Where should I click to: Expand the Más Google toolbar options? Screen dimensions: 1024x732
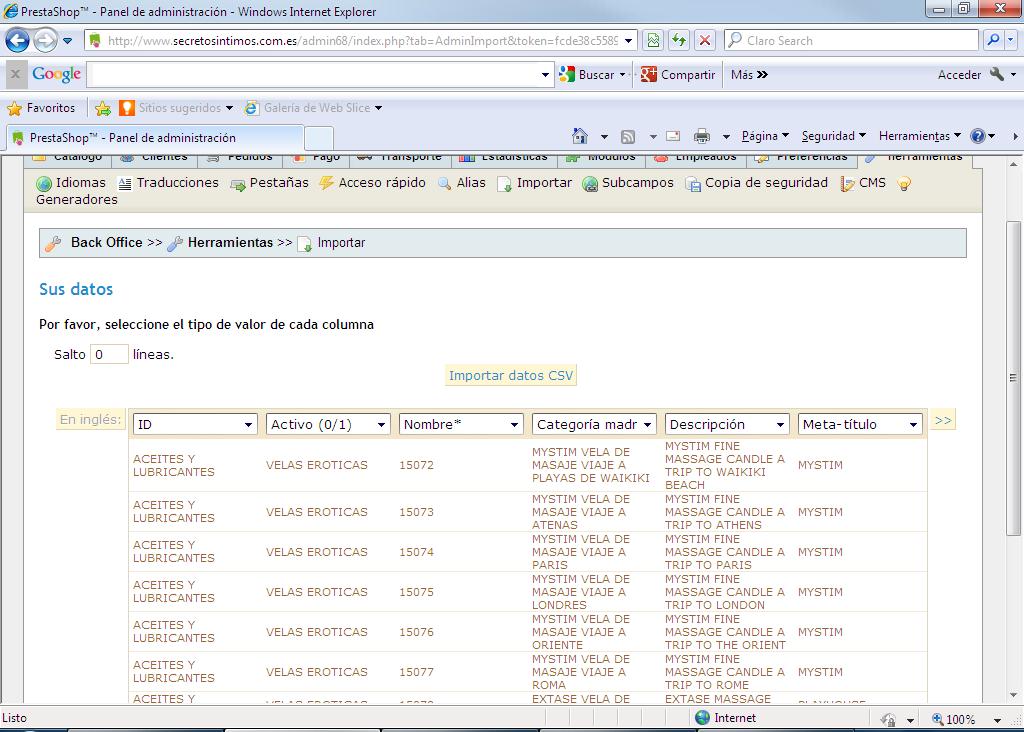pos(749,74)
